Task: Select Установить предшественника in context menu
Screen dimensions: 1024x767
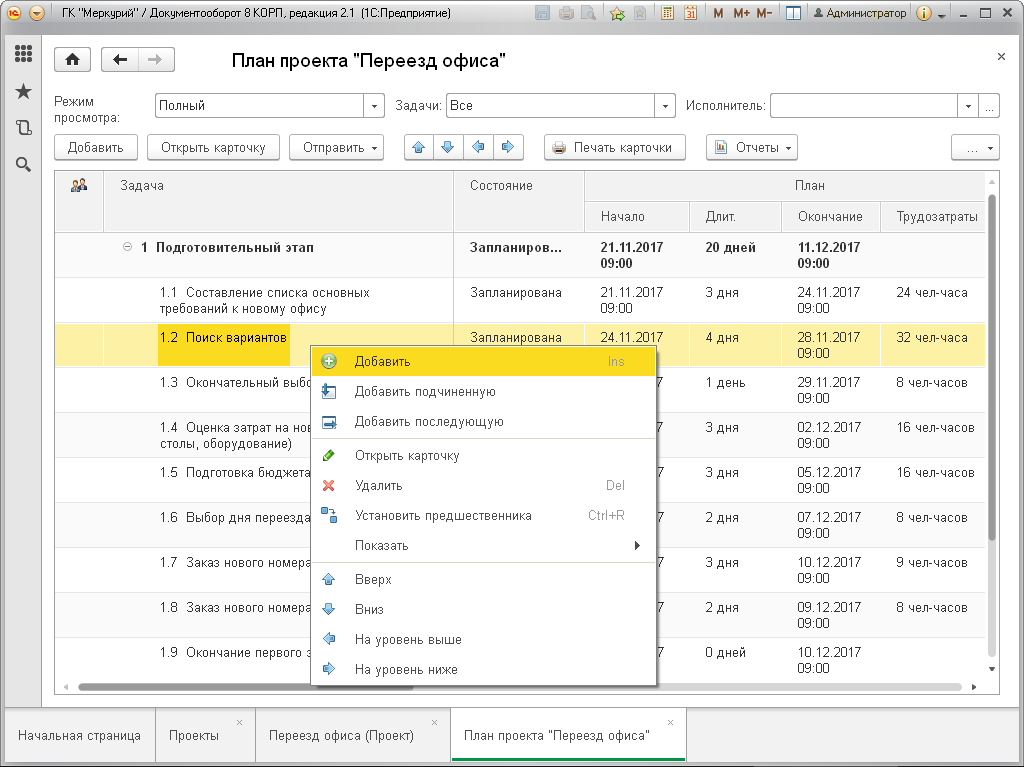Action: coord(483,516)
